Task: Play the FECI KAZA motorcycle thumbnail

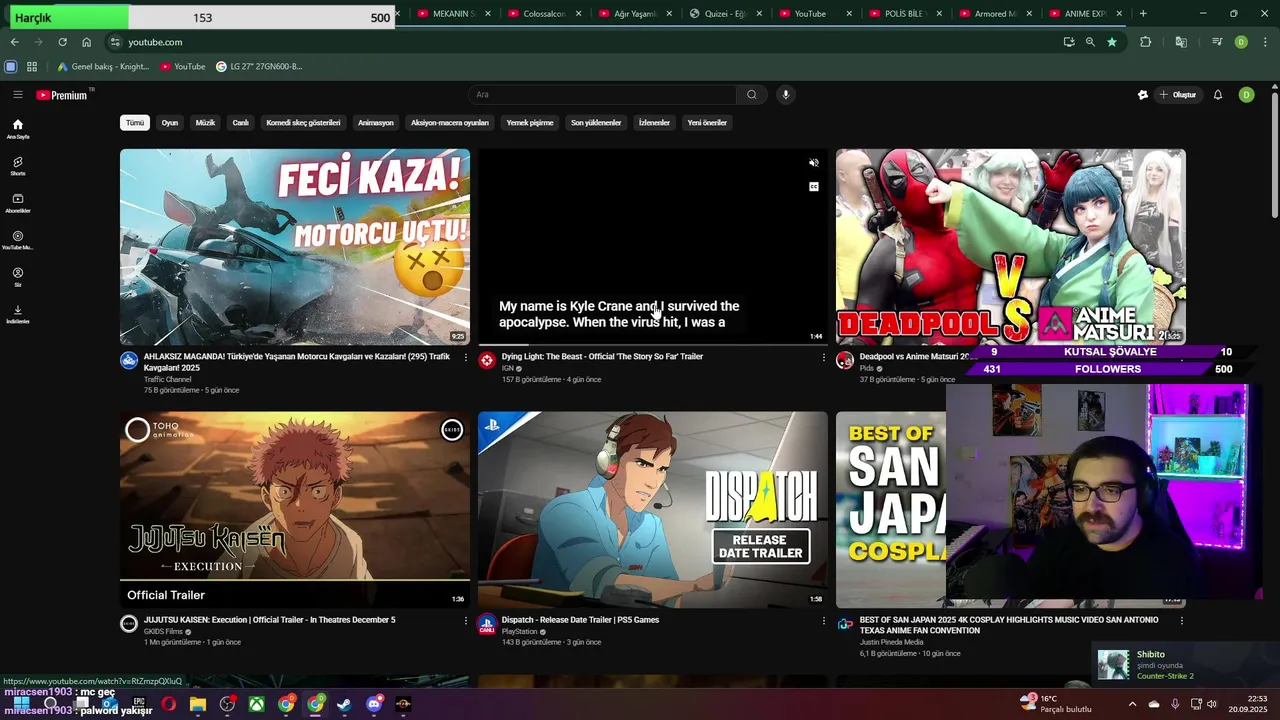Action: click(295, 247)
